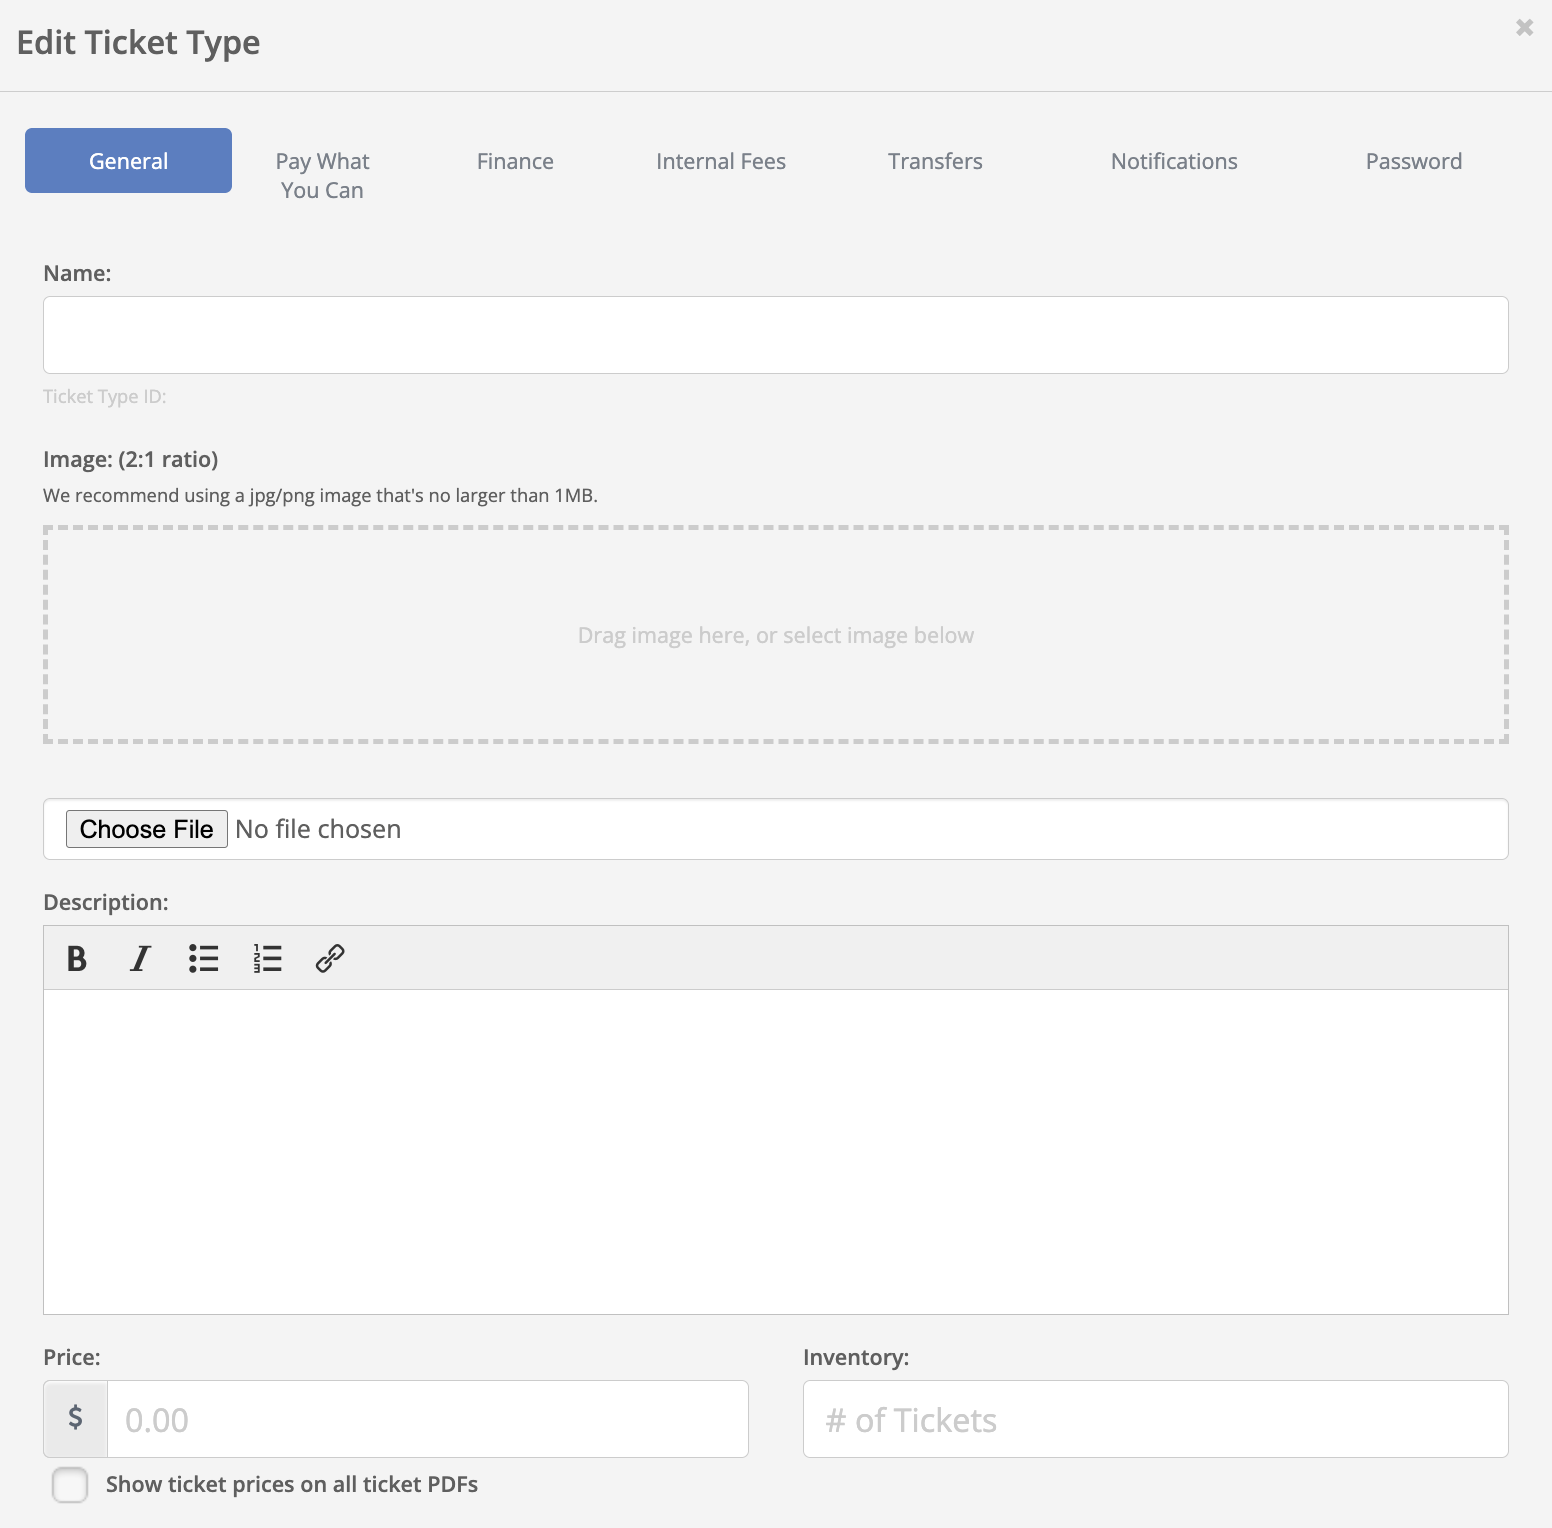This screenshot has height=1528, width=1552.
Task: Close the Edit Ticket Type dialog
Action: 1524,28
